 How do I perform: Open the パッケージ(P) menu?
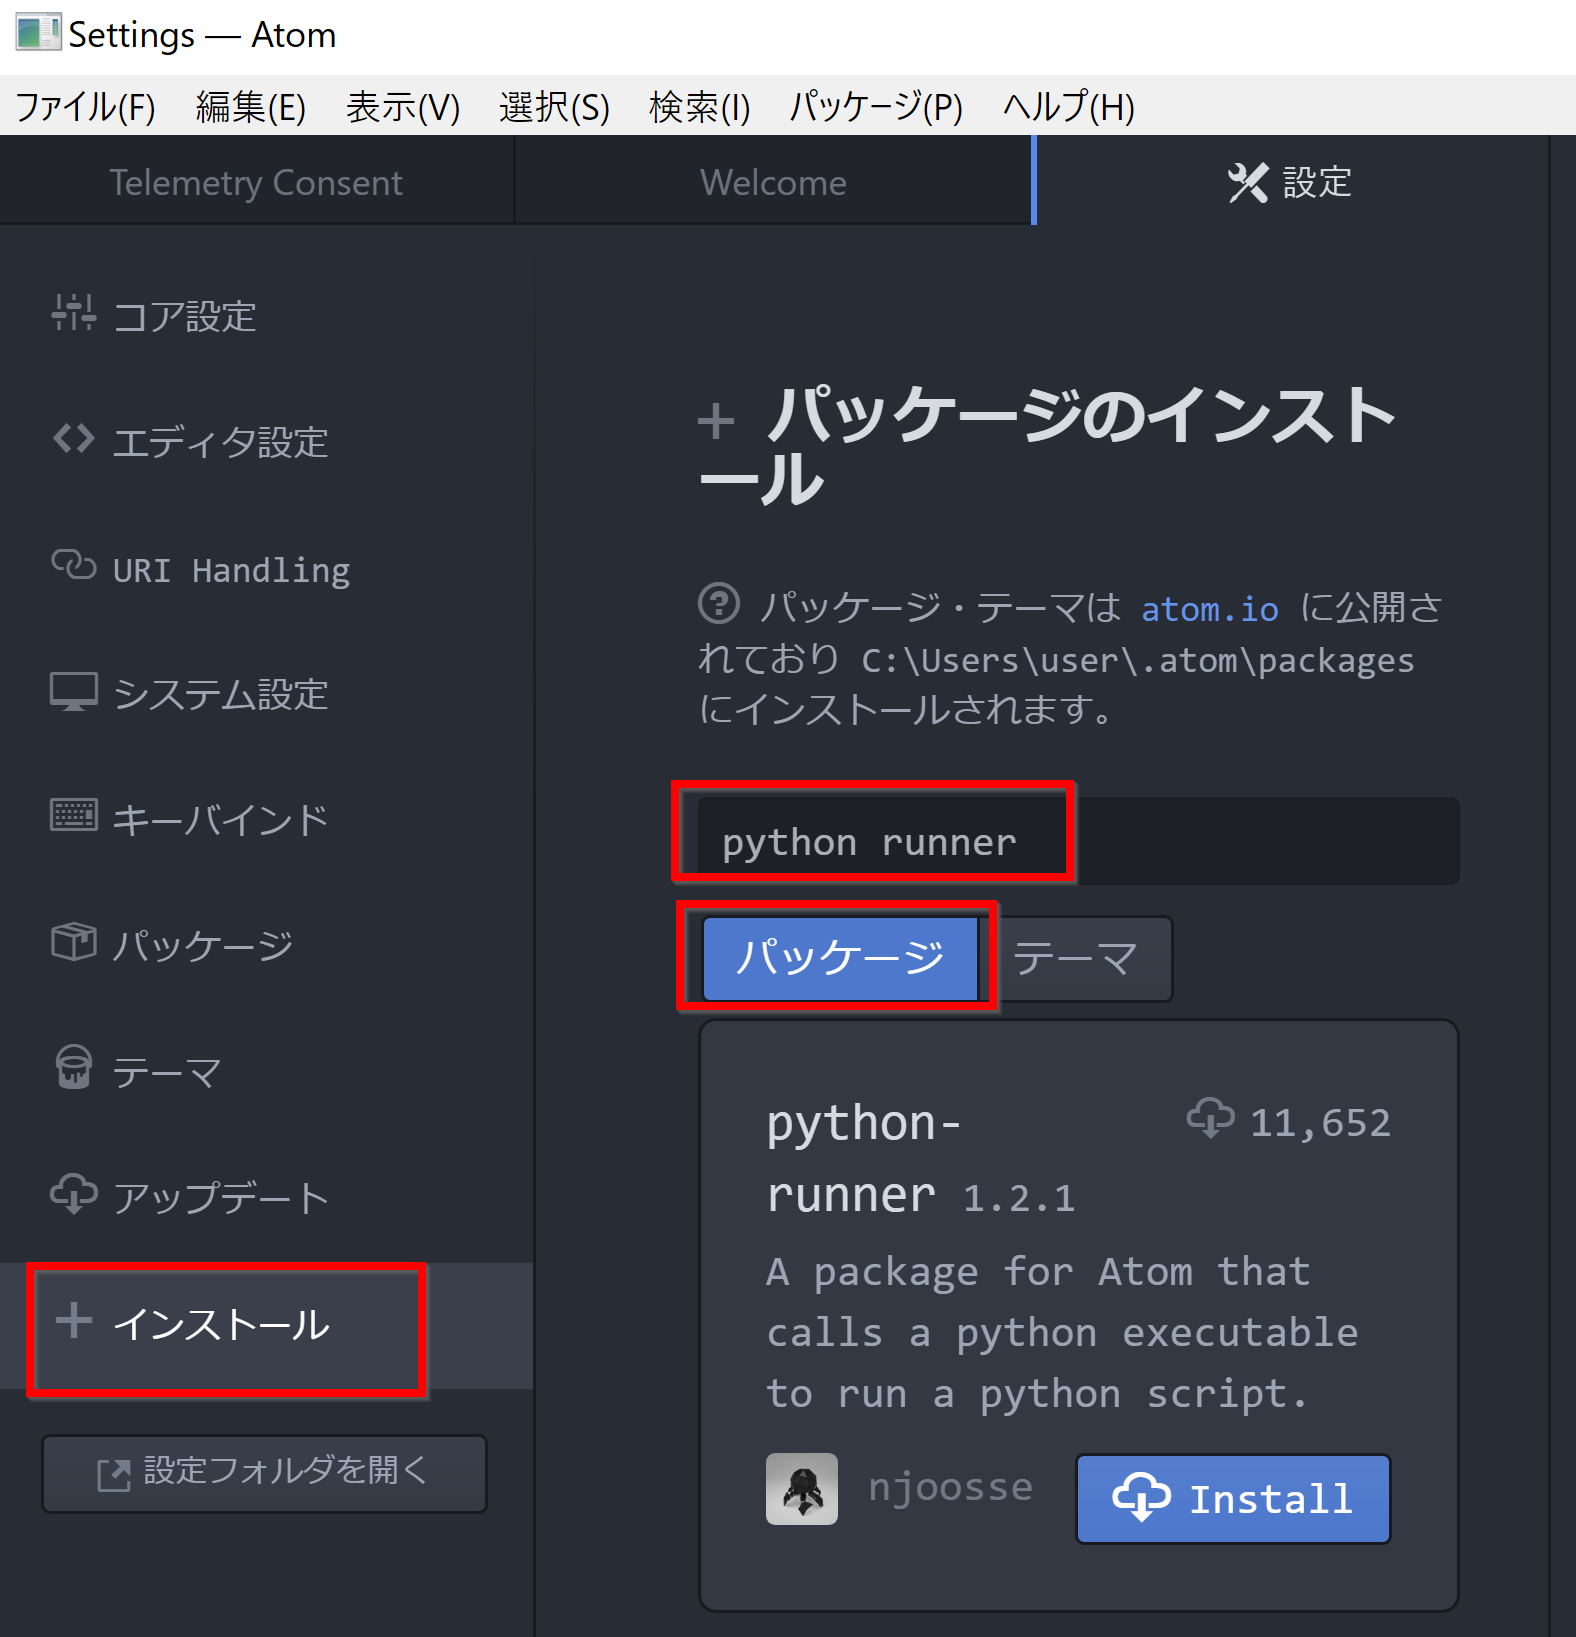(876, 106)
